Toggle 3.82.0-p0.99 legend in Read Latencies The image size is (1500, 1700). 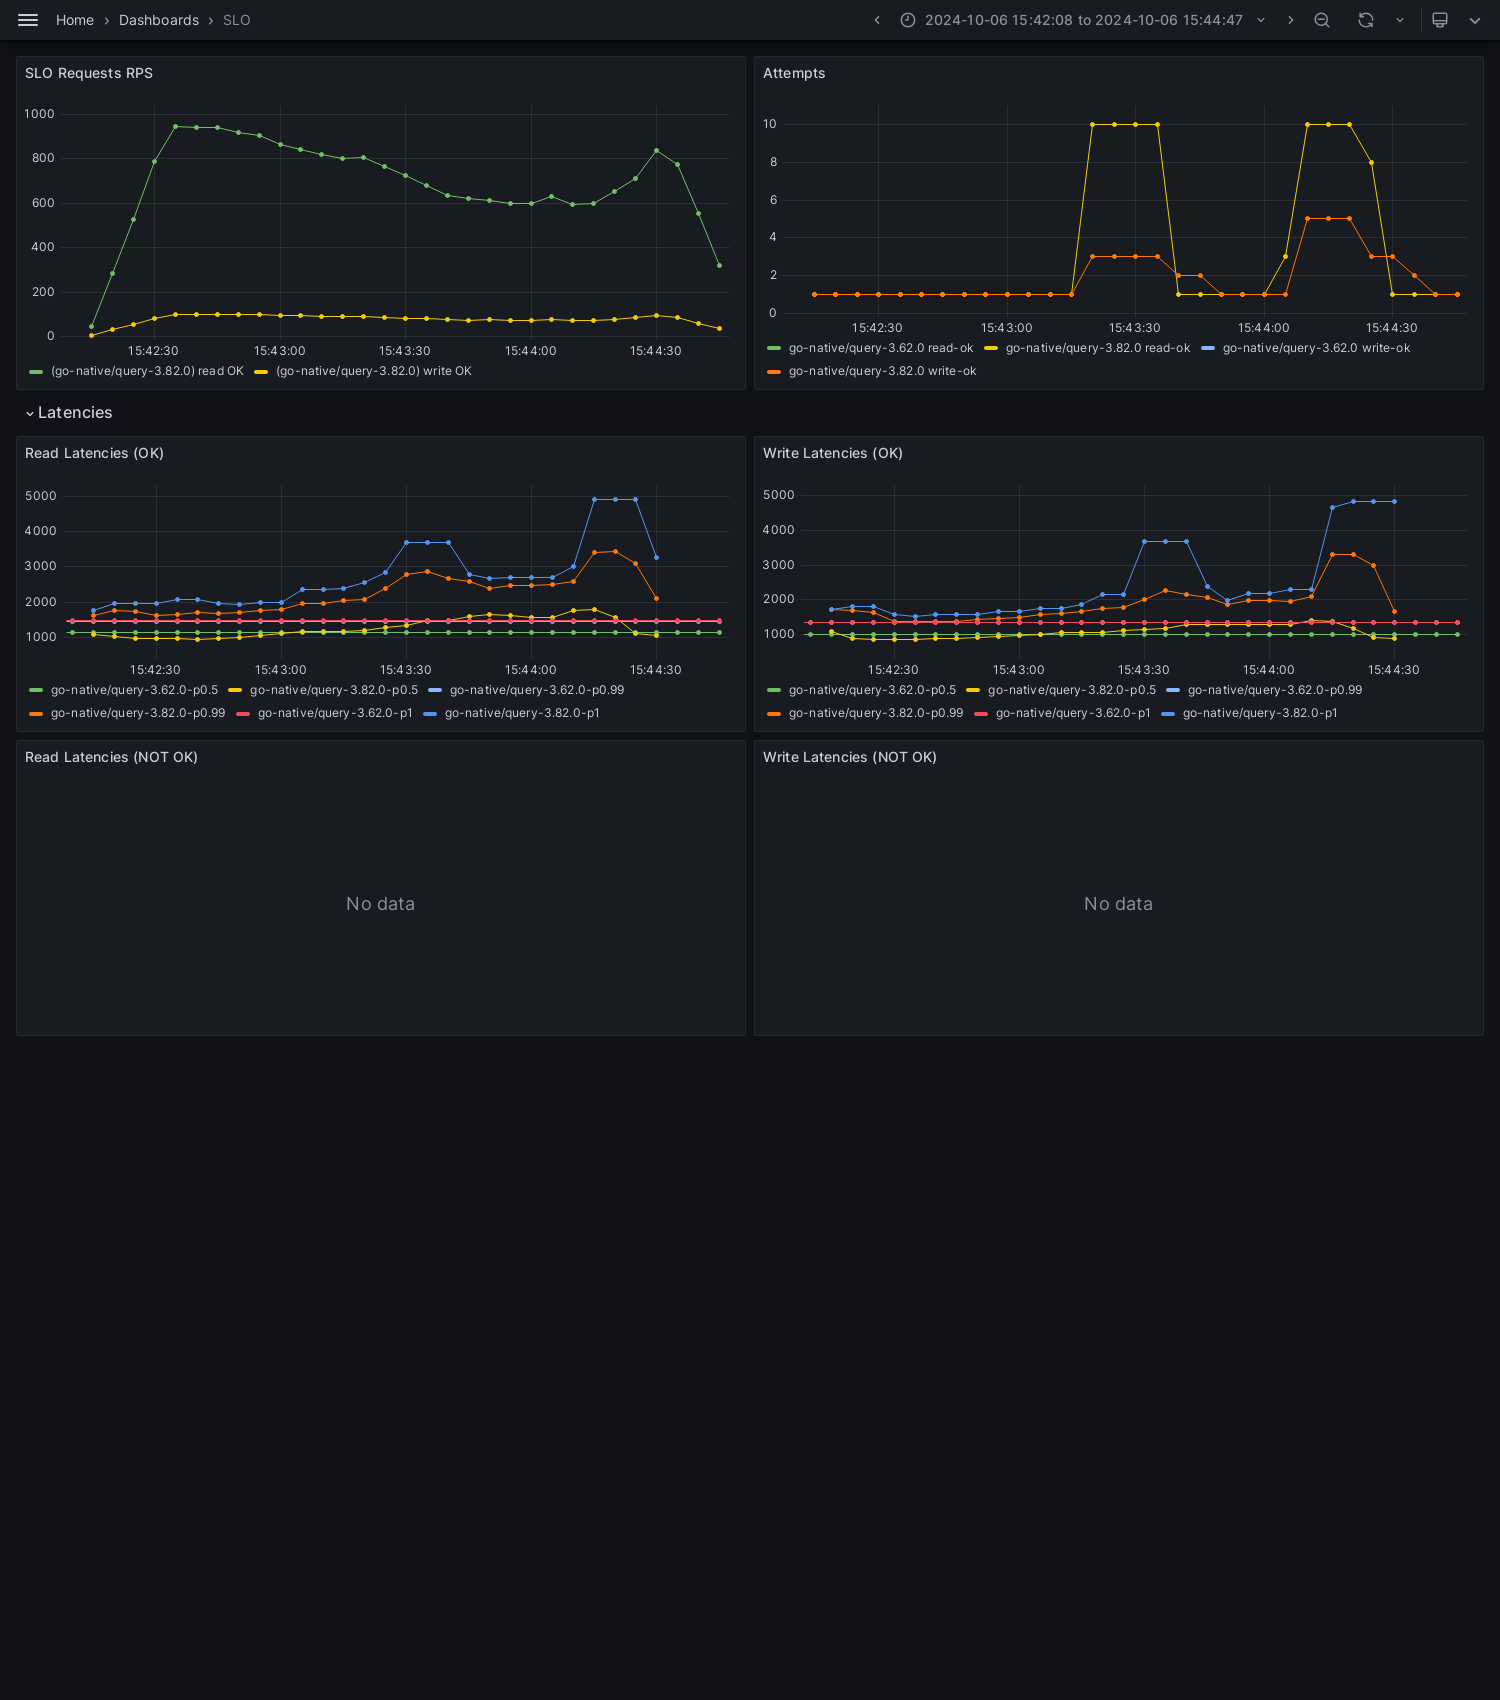coord(138,713)
